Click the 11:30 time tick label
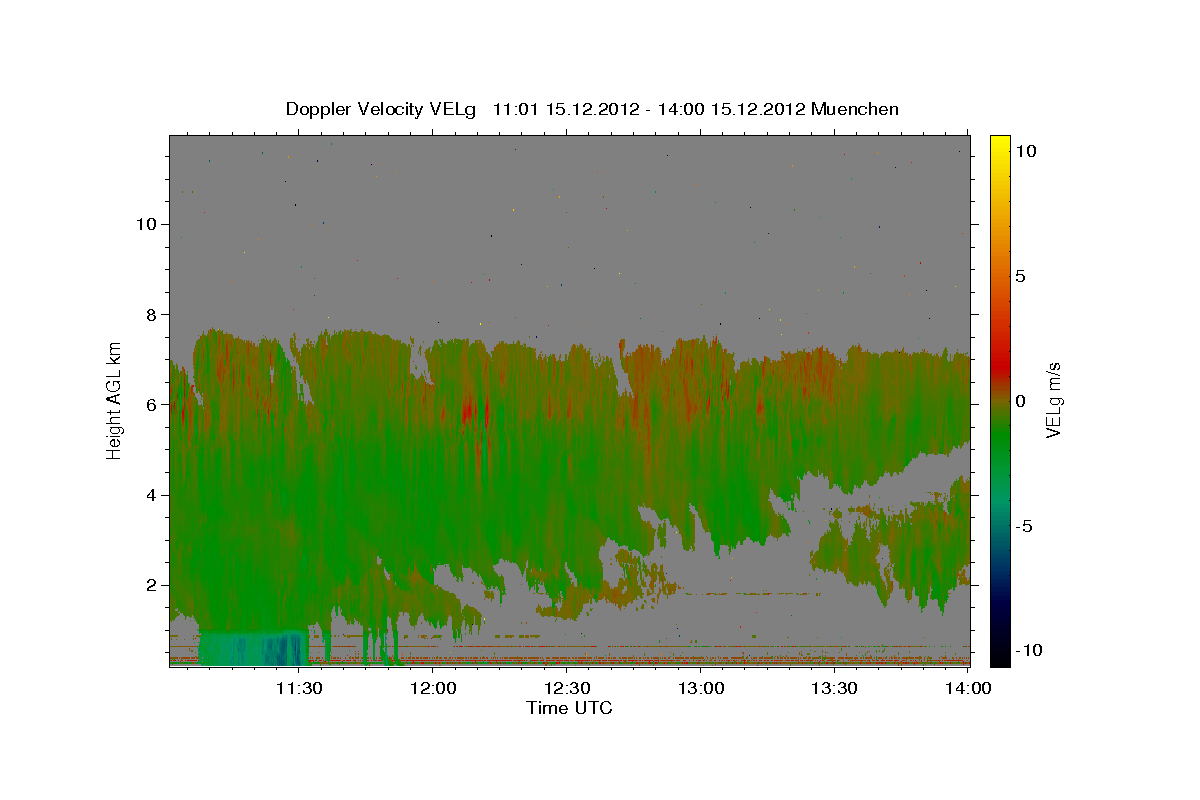This screenshot has width=1200, height=800. [x=299, y=689]
